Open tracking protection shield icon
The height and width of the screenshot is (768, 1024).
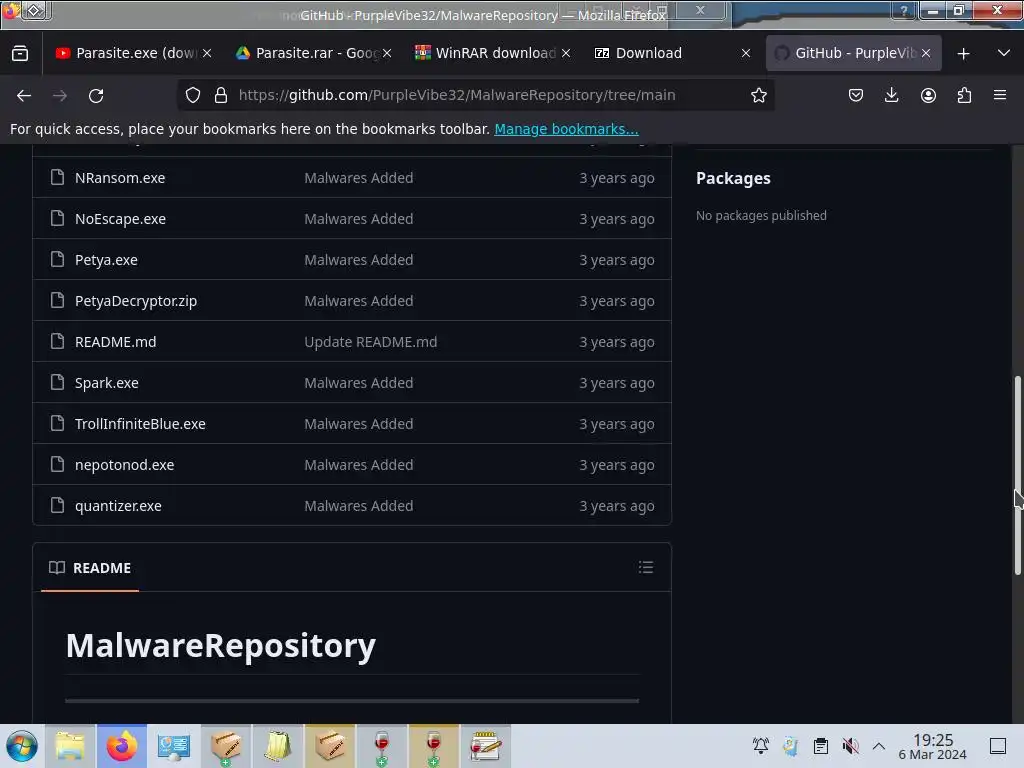193,95
